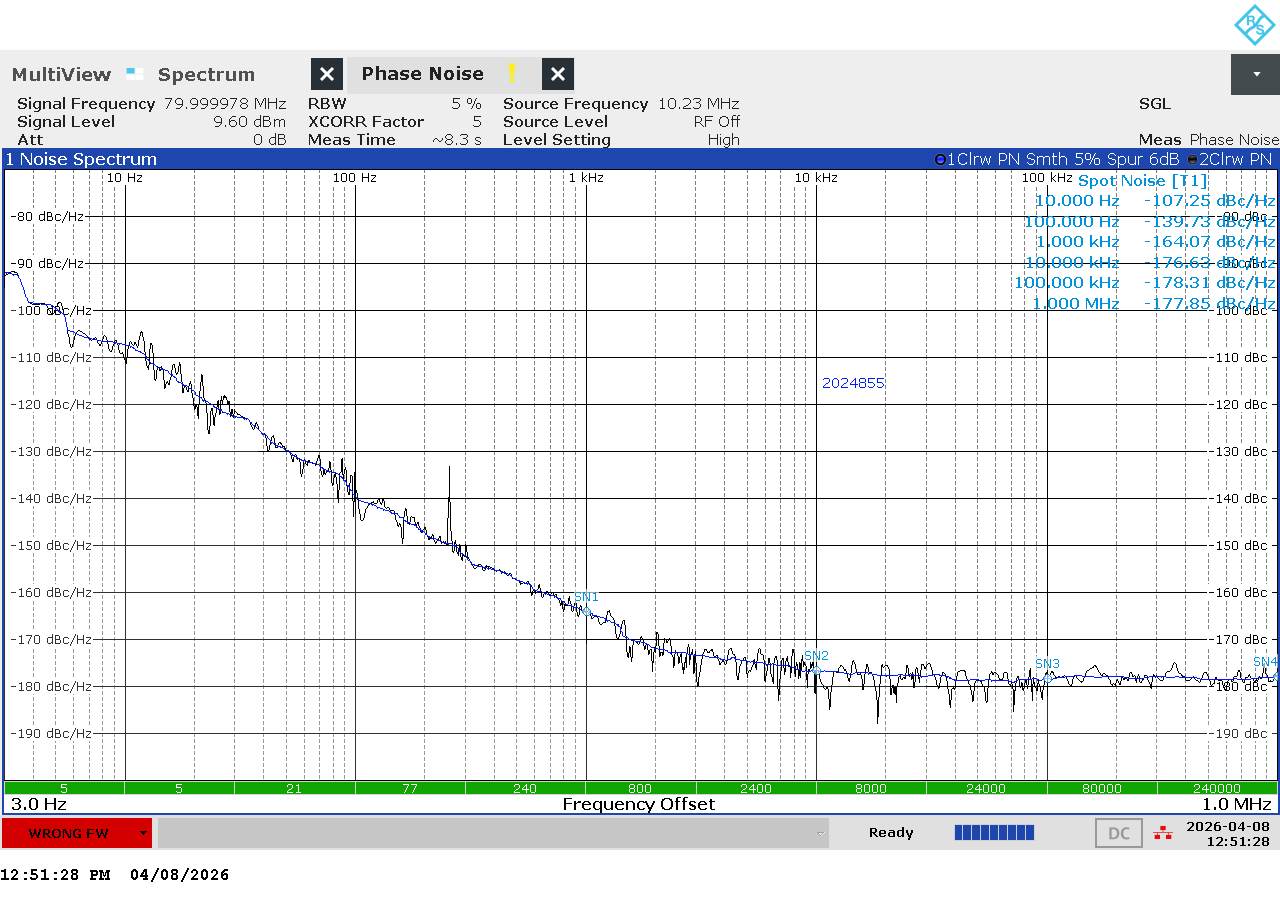Click the SGL single sweep indicator
This screenshot has width=1280, height=900.
coord(1155,104)
